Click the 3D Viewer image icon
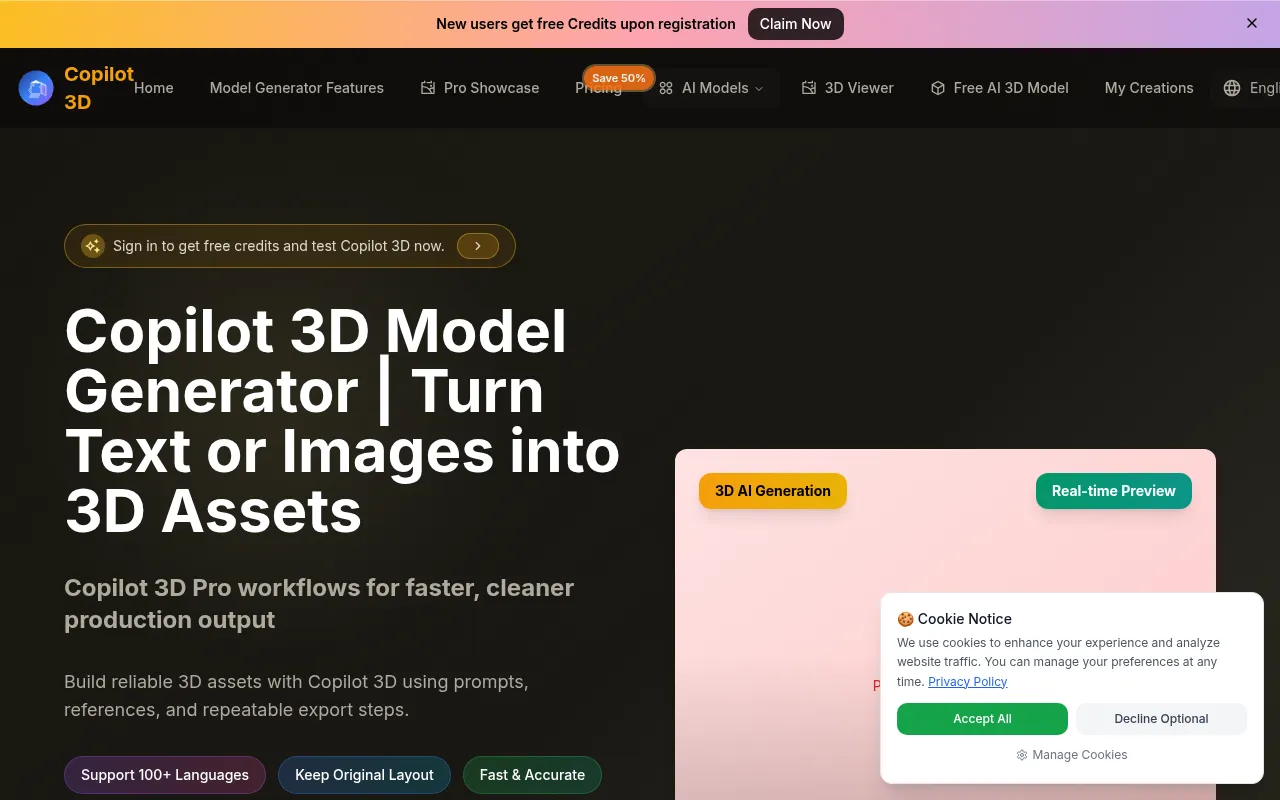 tap(809, 88)
